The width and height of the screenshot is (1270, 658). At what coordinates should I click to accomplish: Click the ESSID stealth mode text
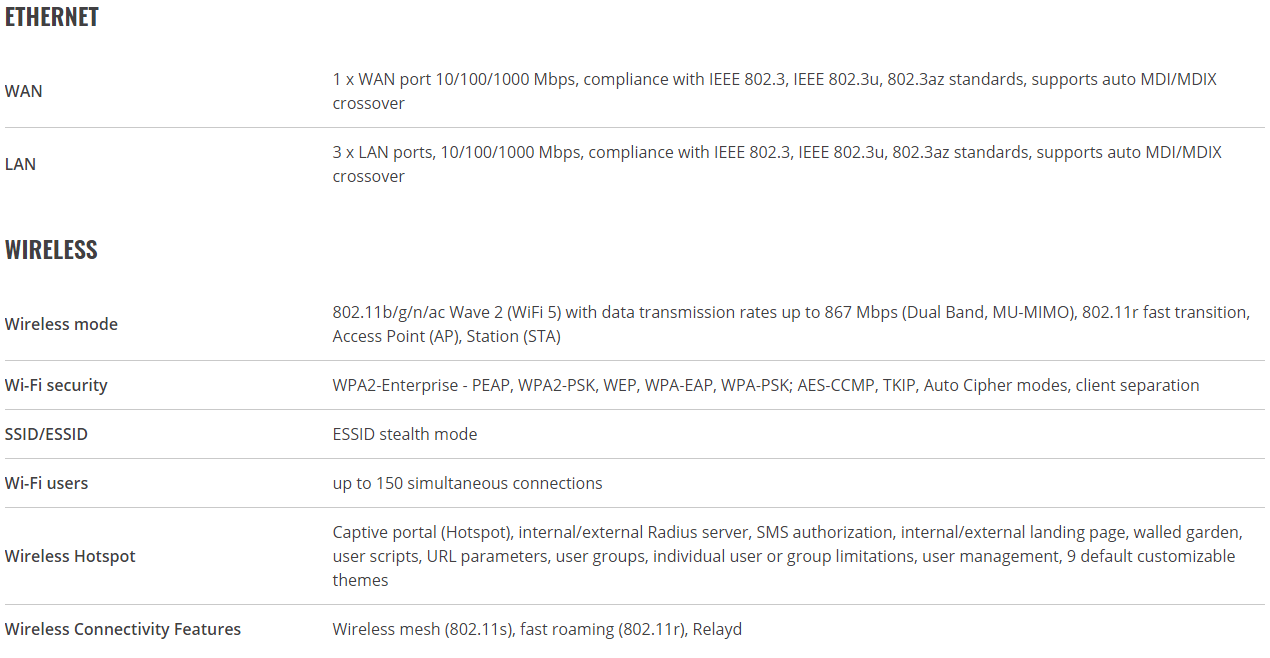click(x=405, y=434)
